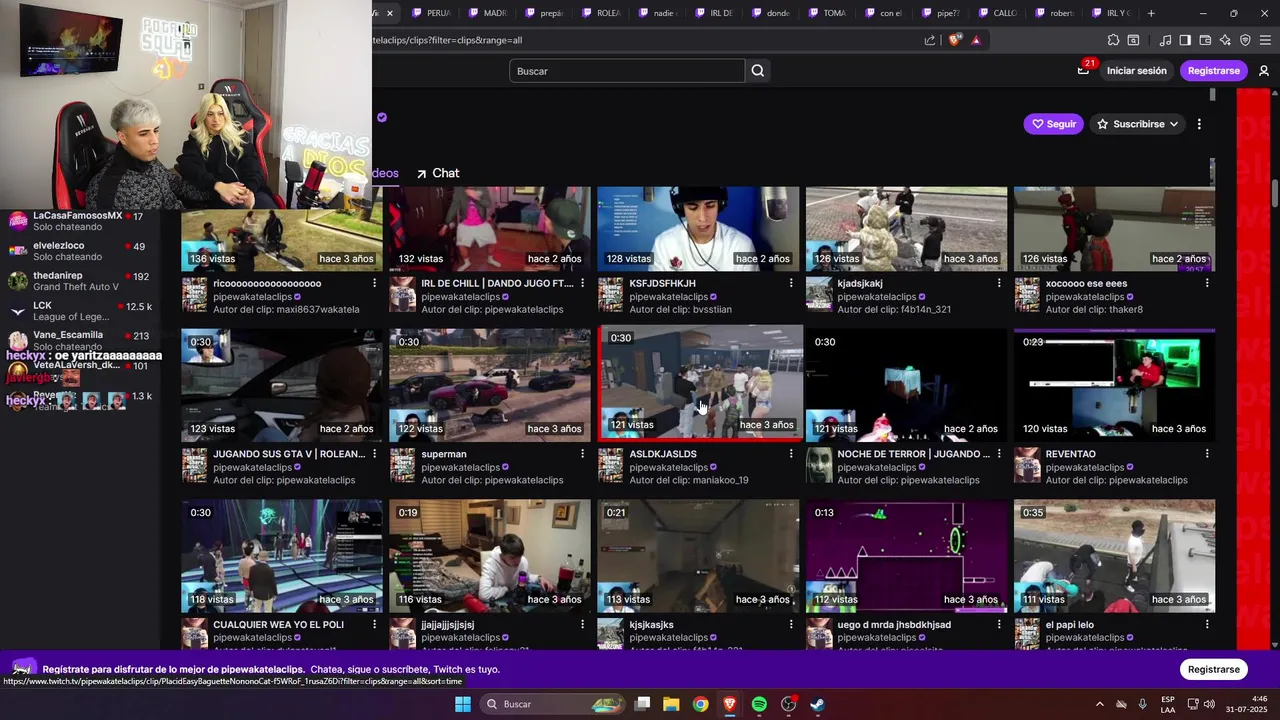The image size is (1280, 720).
Task: Open the user account icon menu
Action: click(1264, 71)
